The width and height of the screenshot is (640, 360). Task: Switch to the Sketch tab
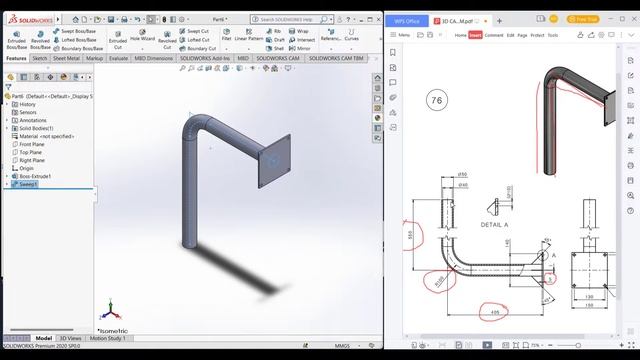point(40,58)
